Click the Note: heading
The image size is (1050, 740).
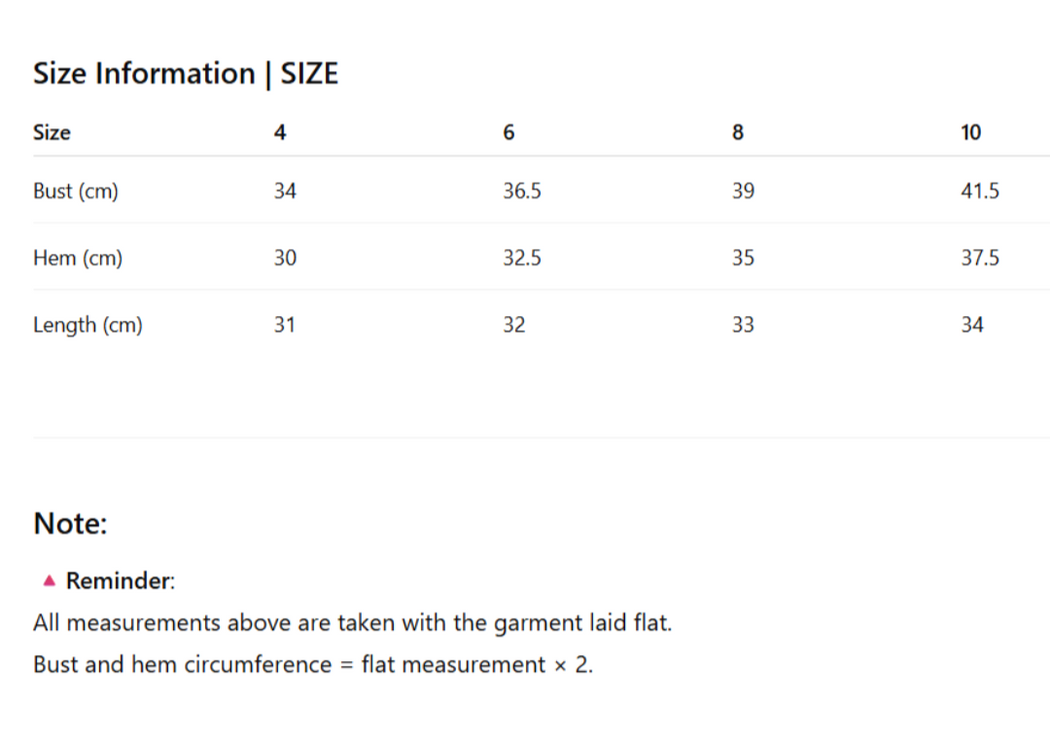[70, 523]
